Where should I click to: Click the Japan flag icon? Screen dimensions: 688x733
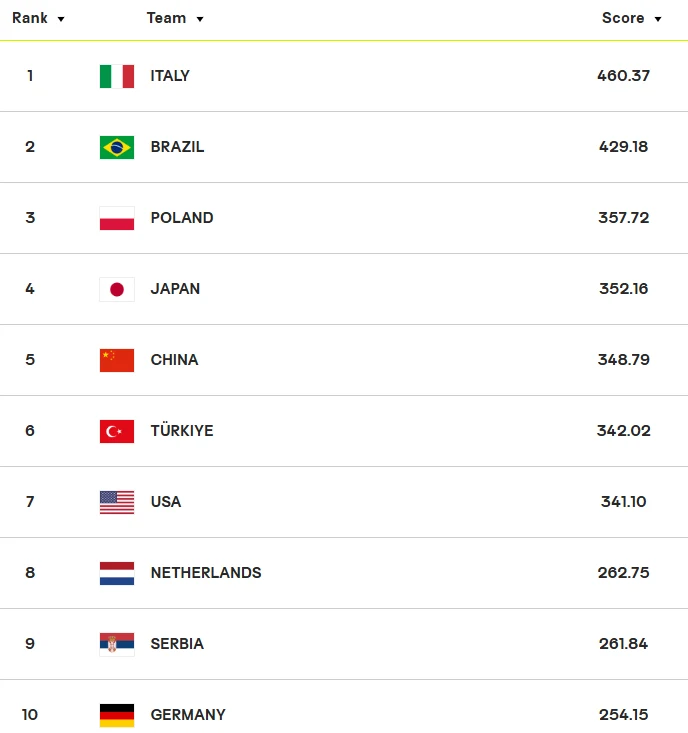pos(117,289)
